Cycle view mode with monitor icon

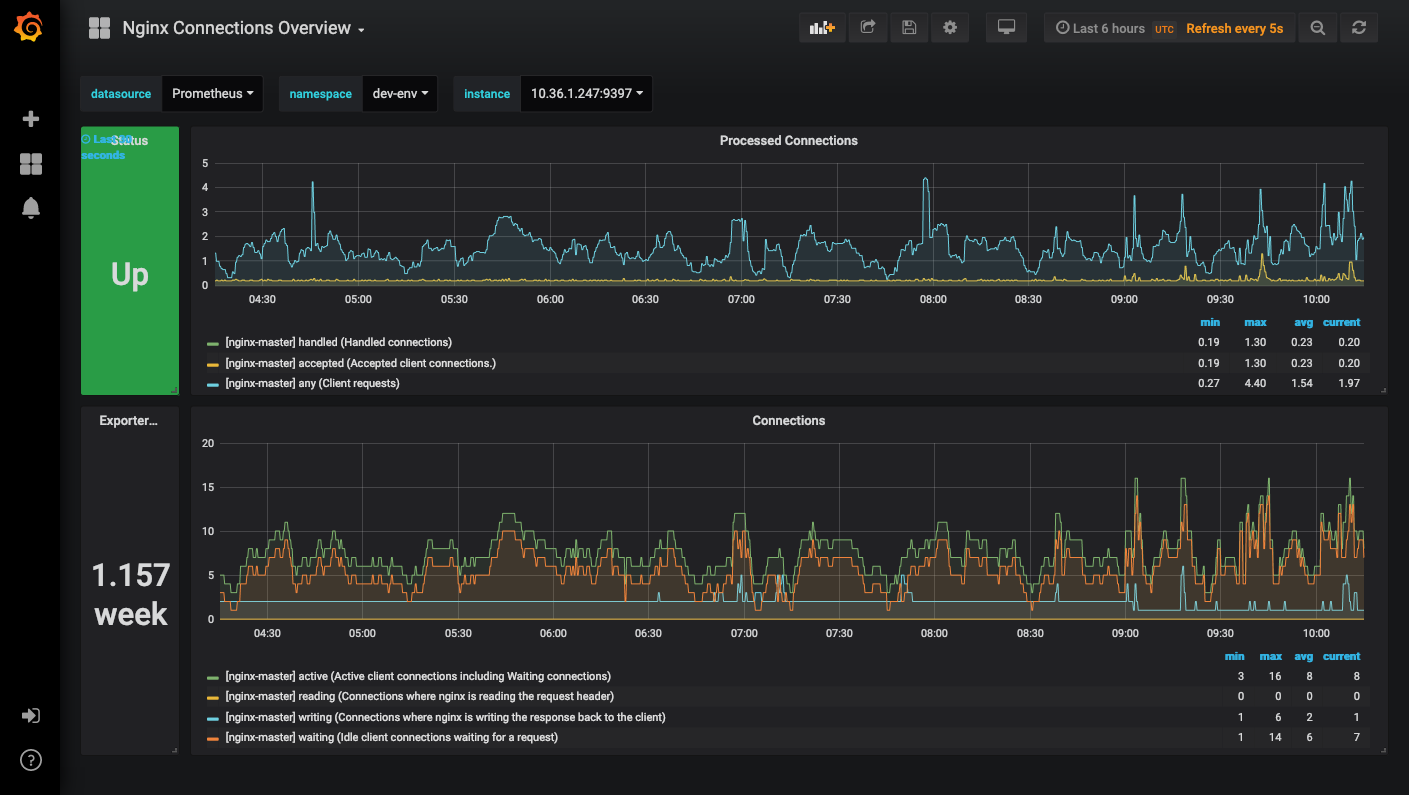point(1006,28)
